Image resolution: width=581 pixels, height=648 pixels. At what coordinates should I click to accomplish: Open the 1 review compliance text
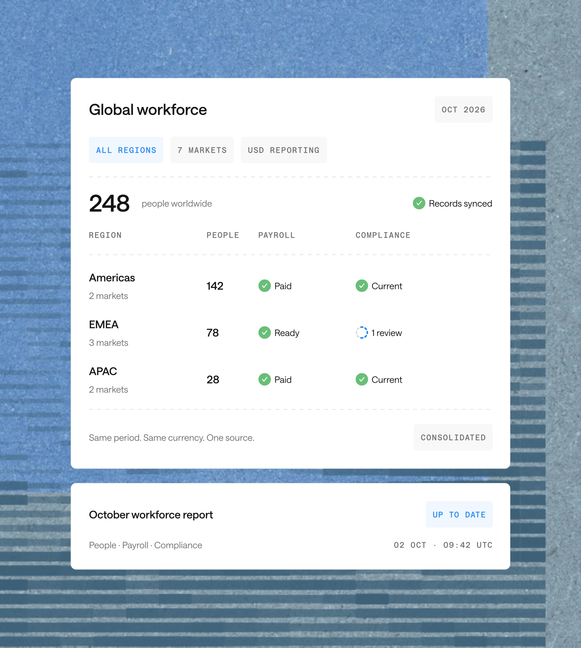coord(386,333)
